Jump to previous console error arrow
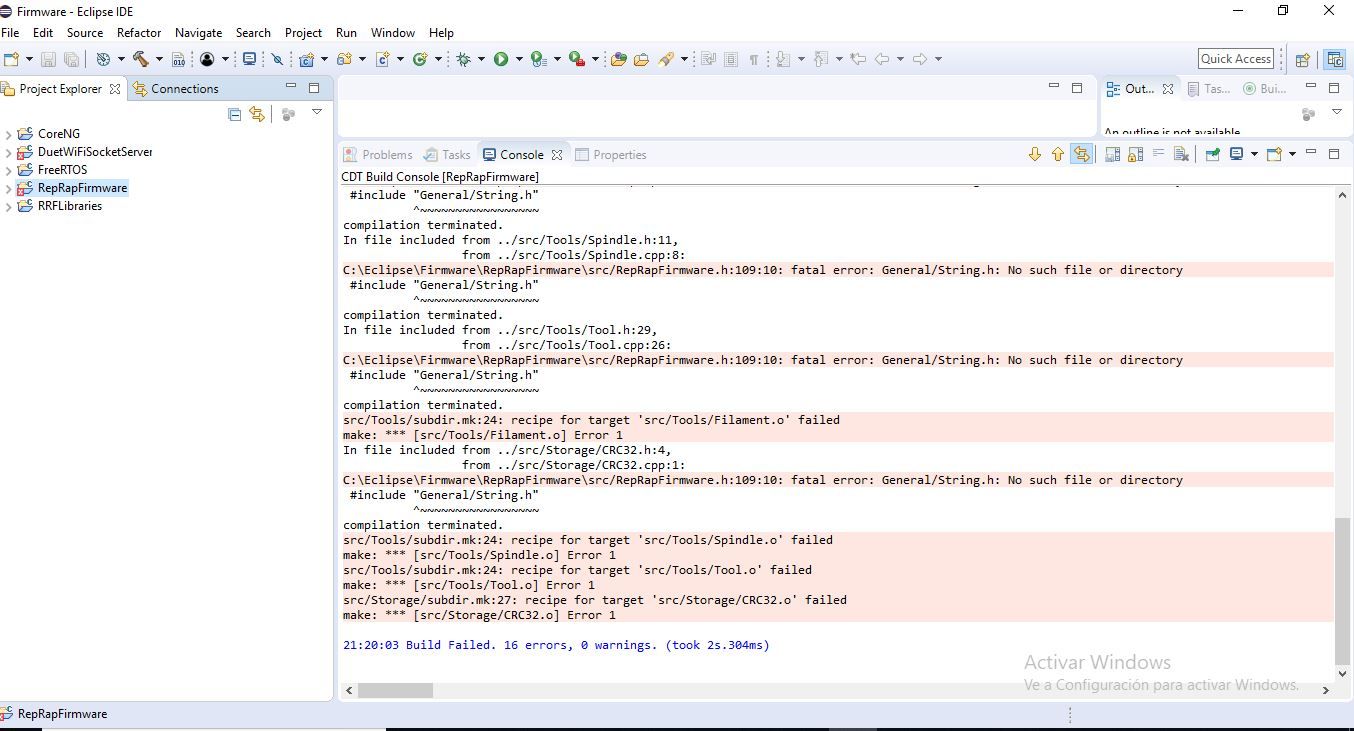 [1057, 154]
